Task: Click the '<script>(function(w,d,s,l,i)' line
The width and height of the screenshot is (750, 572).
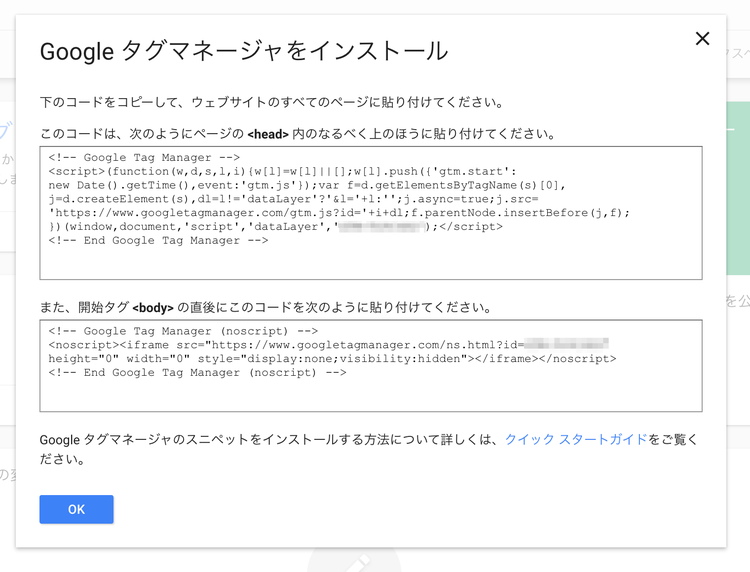Action: point(282,172)
